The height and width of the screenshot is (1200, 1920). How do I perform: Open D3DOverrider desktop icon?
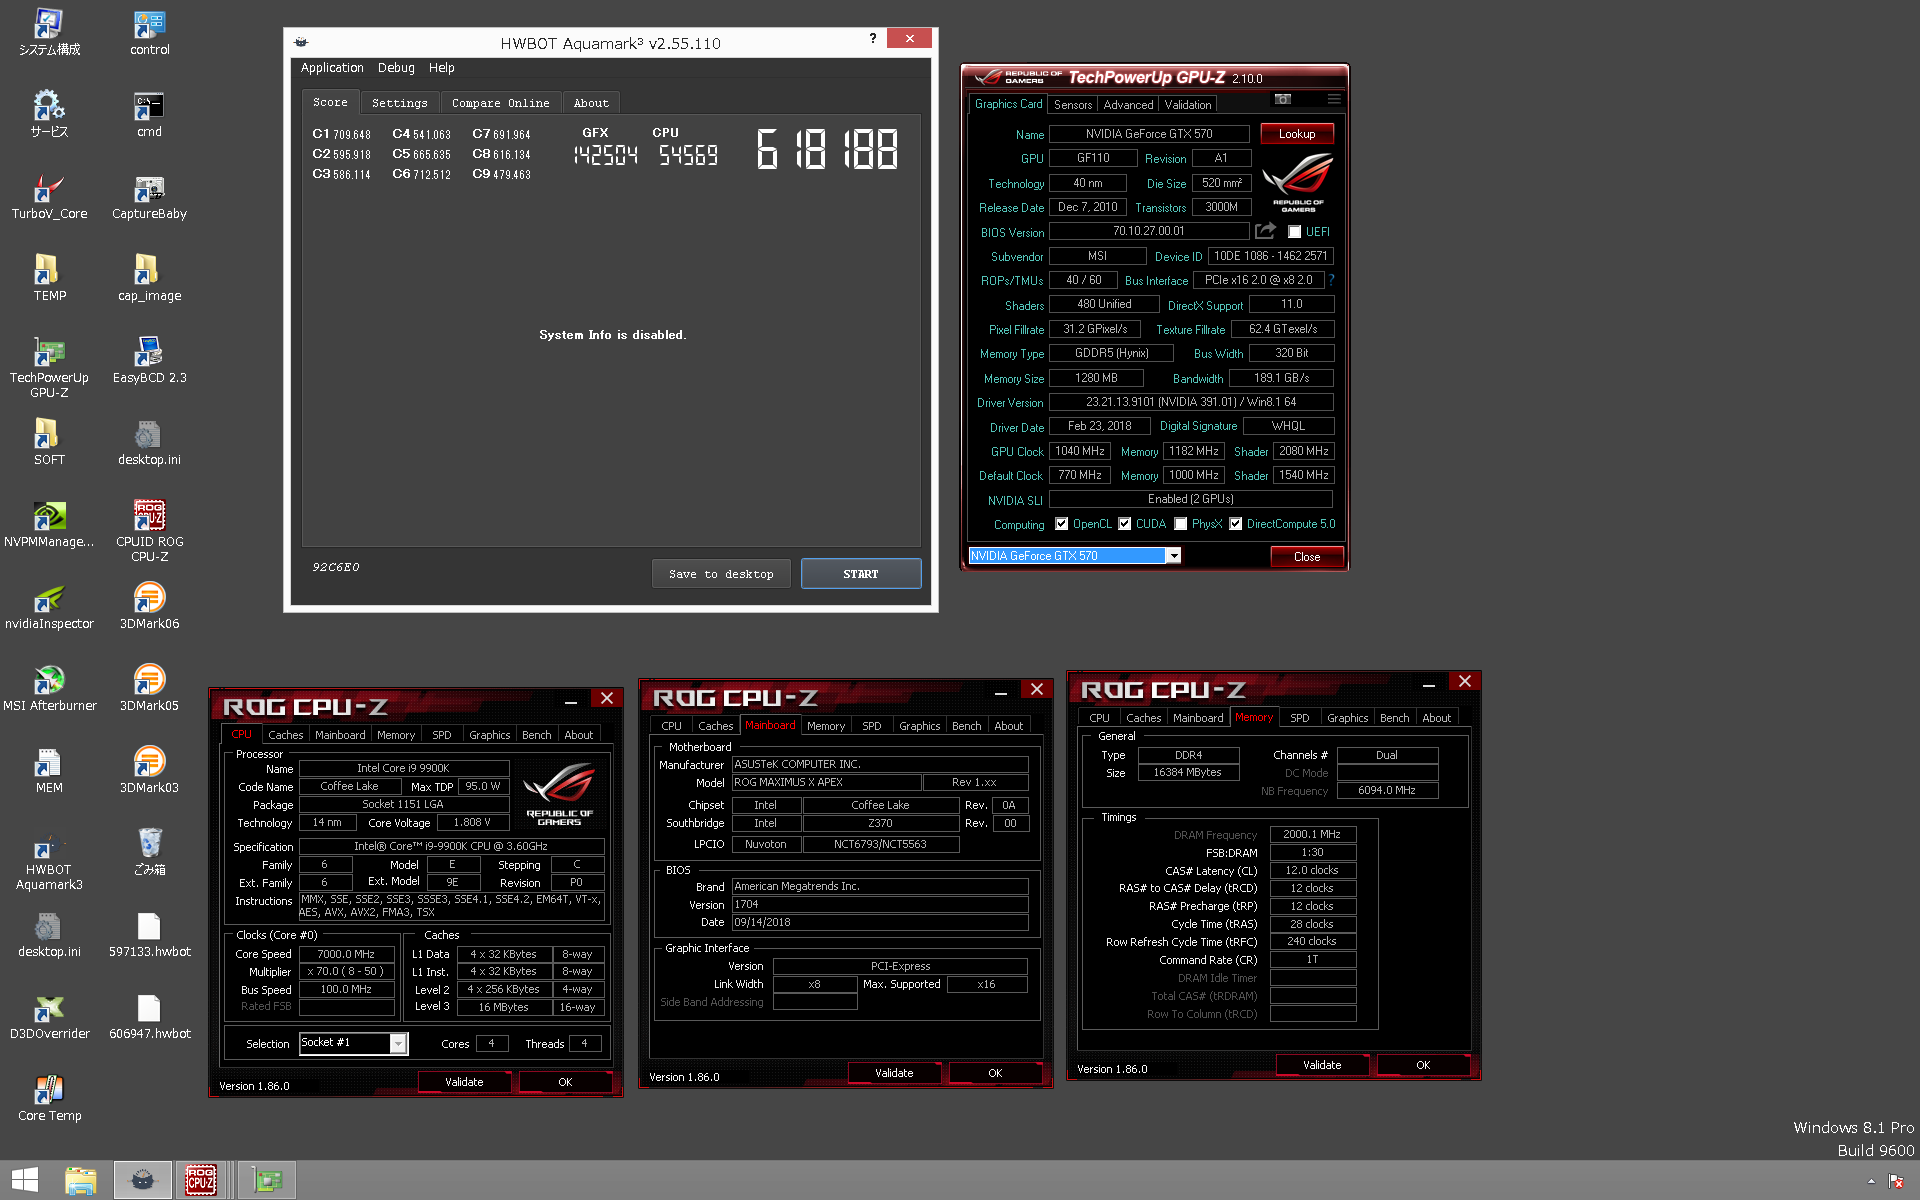click(x=49, y=1016)
